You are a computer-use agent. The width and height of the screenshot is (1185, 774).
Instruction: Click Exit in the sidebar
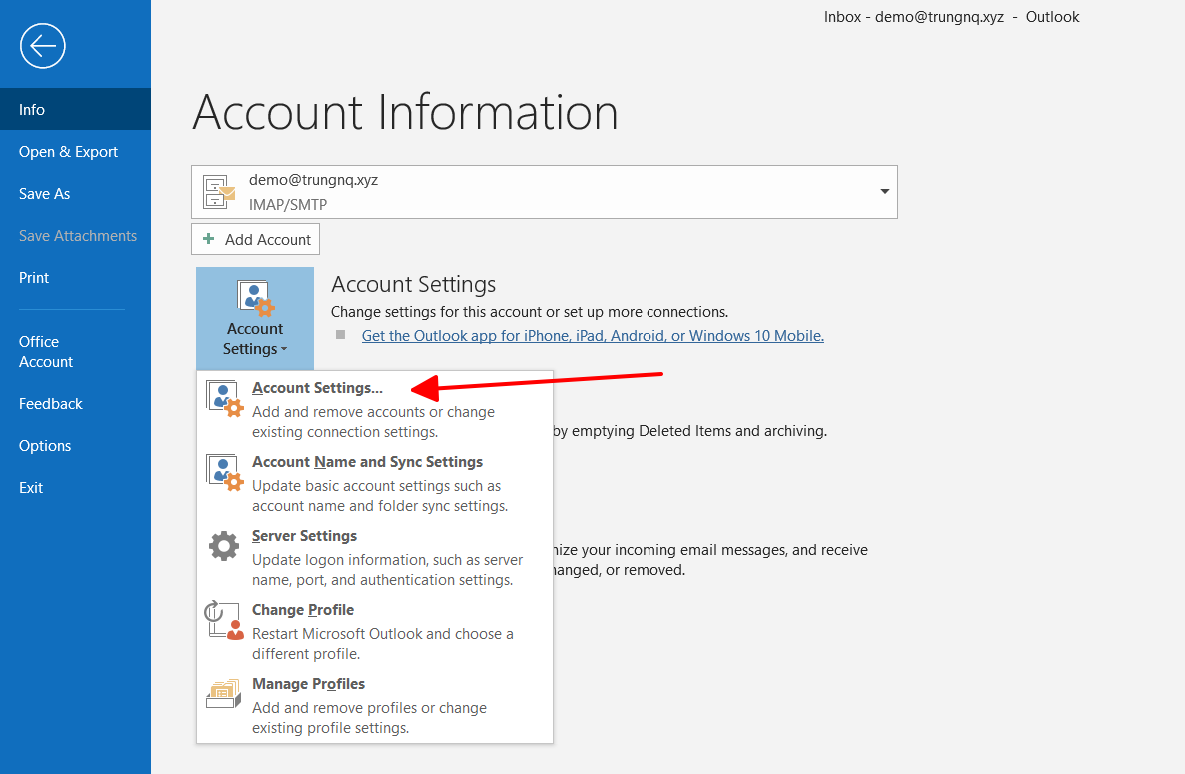(76, 488)
